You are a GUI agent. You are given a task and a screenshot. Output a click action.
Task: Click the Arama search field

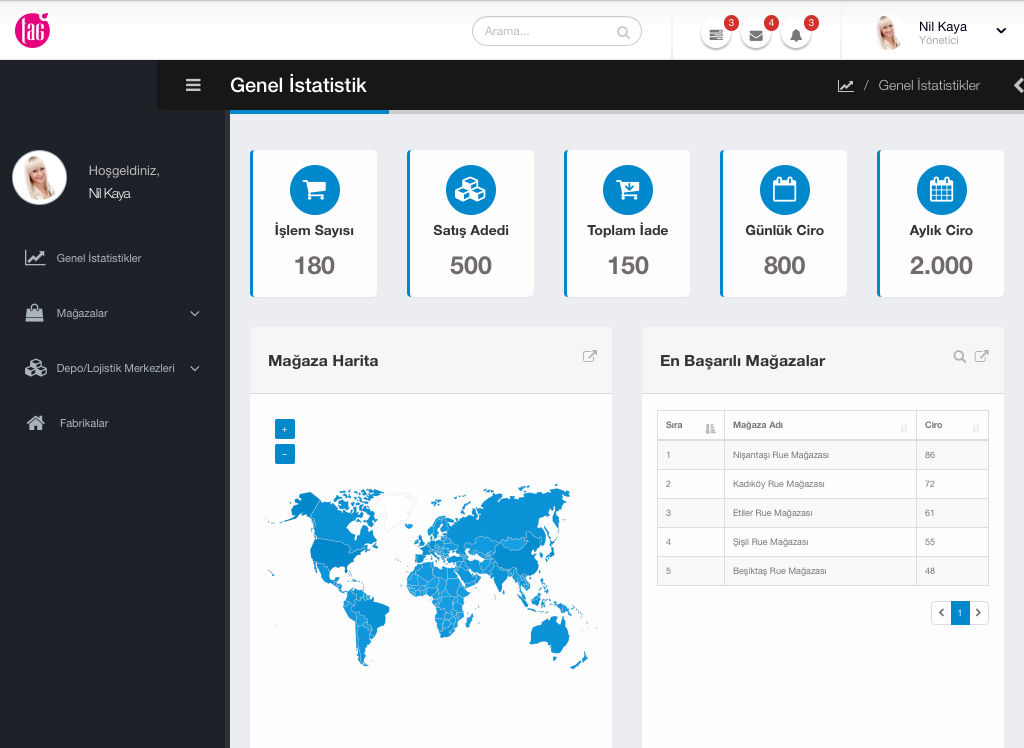pos(548,31)
